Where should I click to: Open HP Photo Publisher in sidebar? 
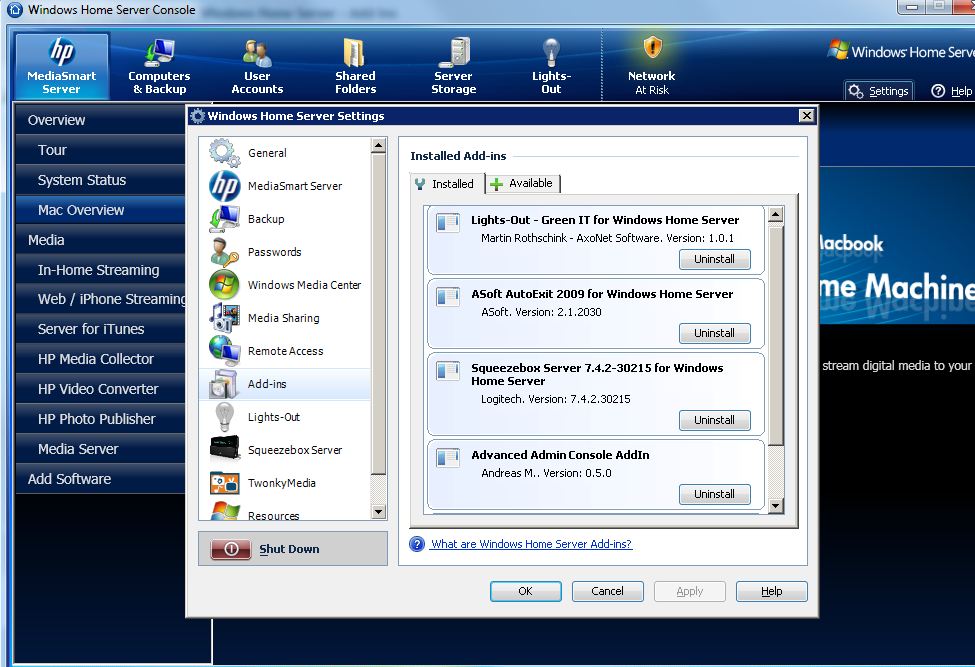[100, 419]
